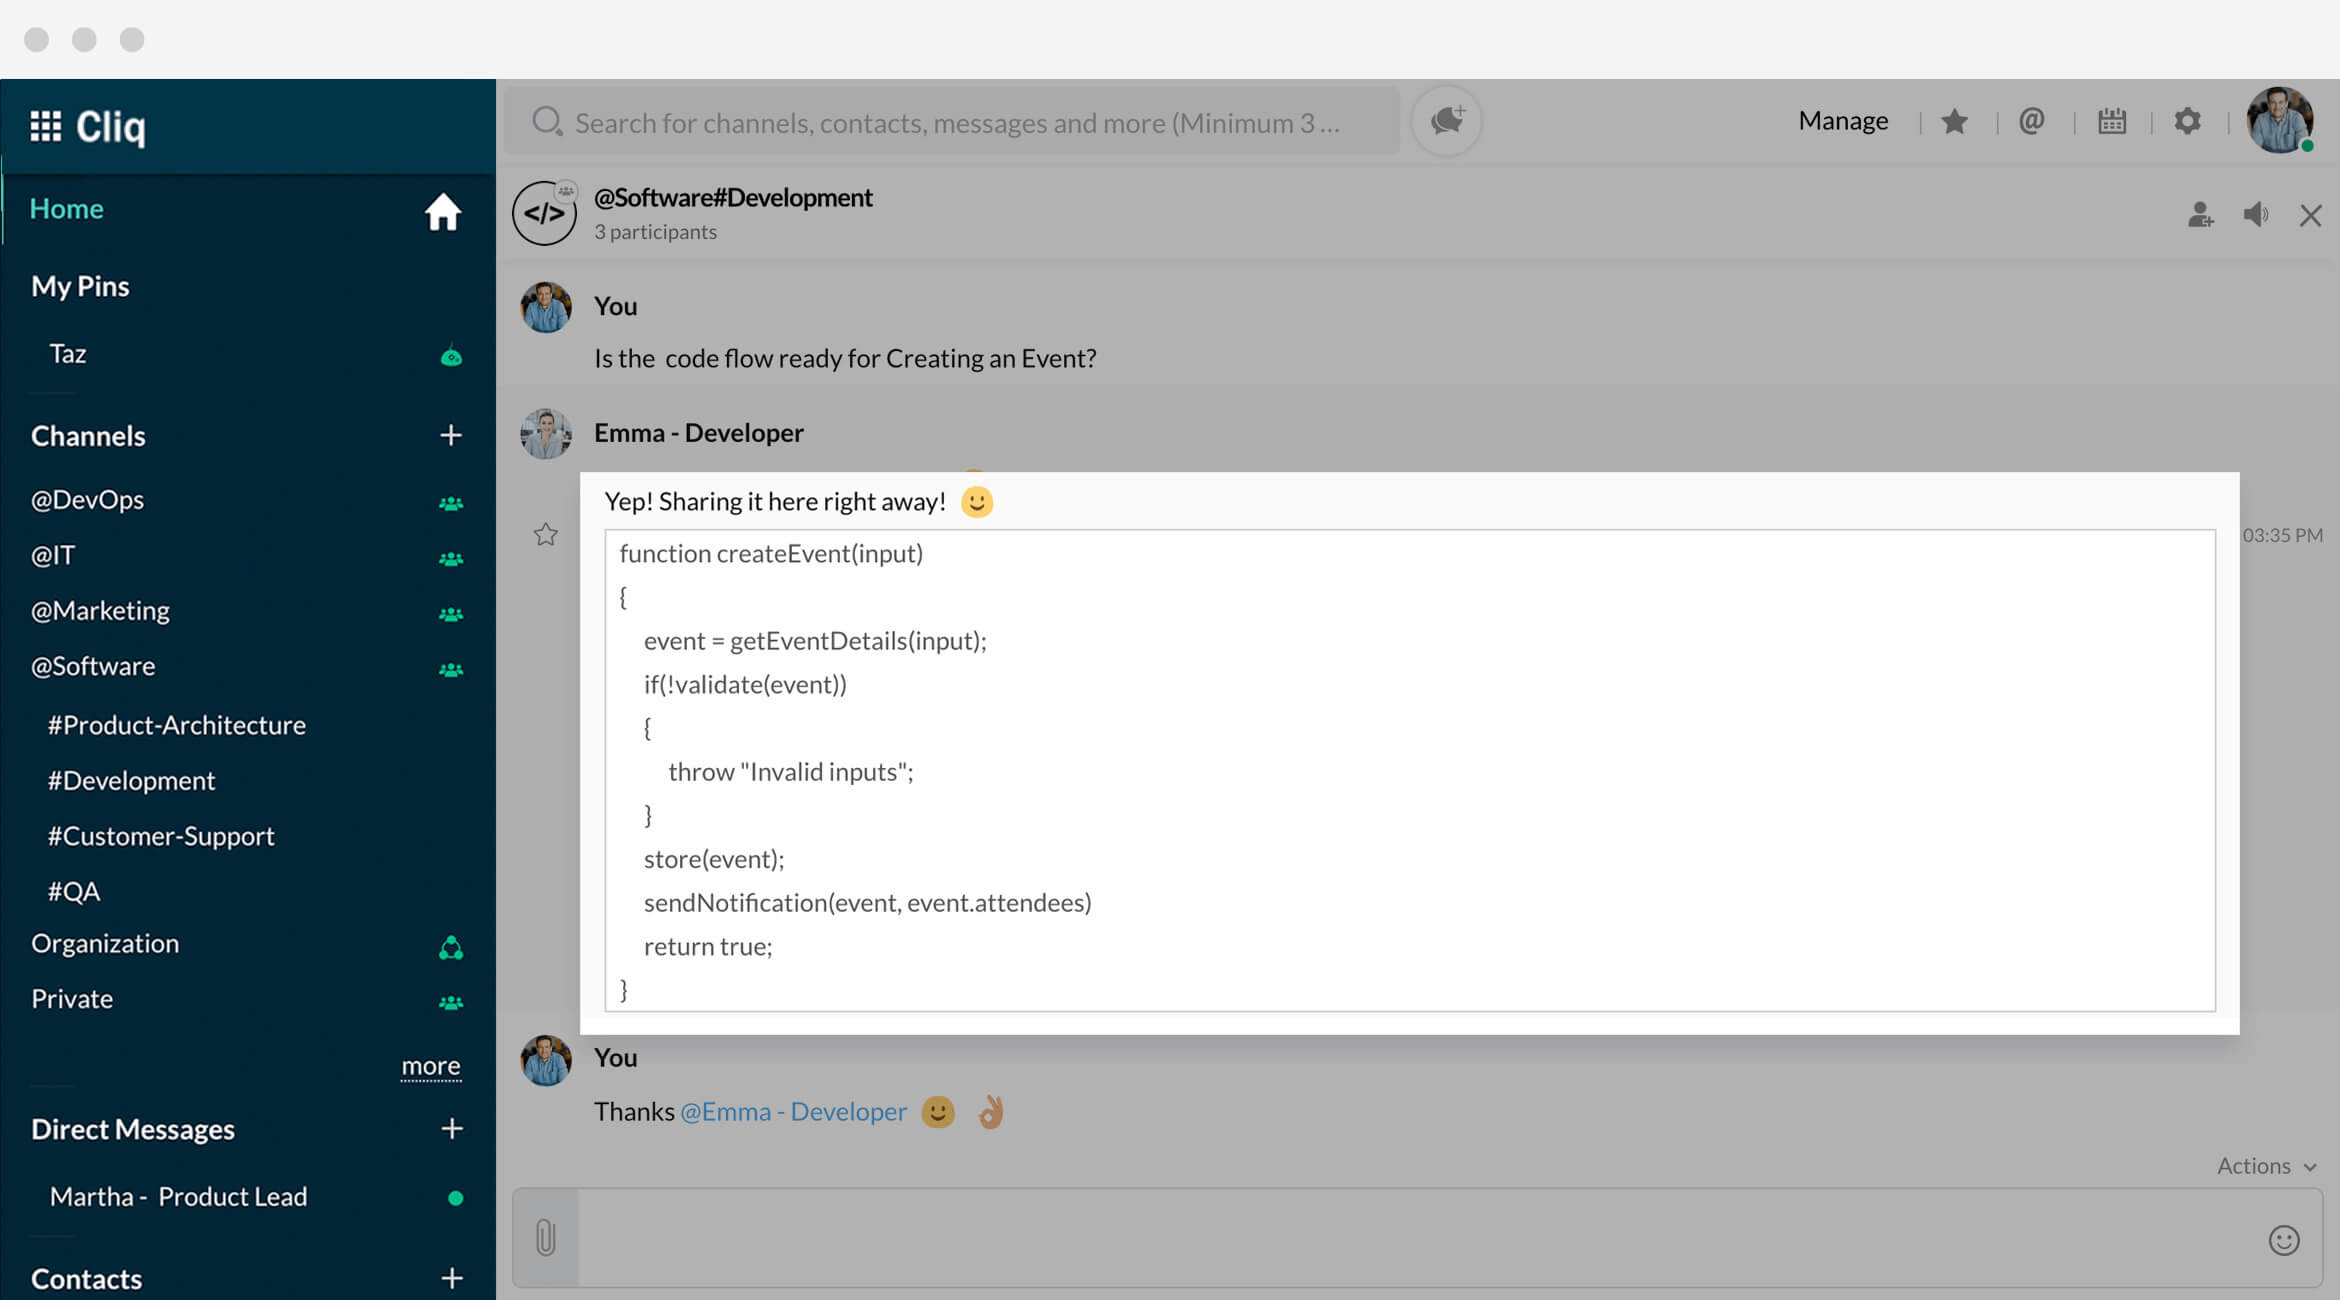The image size is (2340, 1300).
Task: Open the emoji picker in the message box
Action: [2283, 1240]
